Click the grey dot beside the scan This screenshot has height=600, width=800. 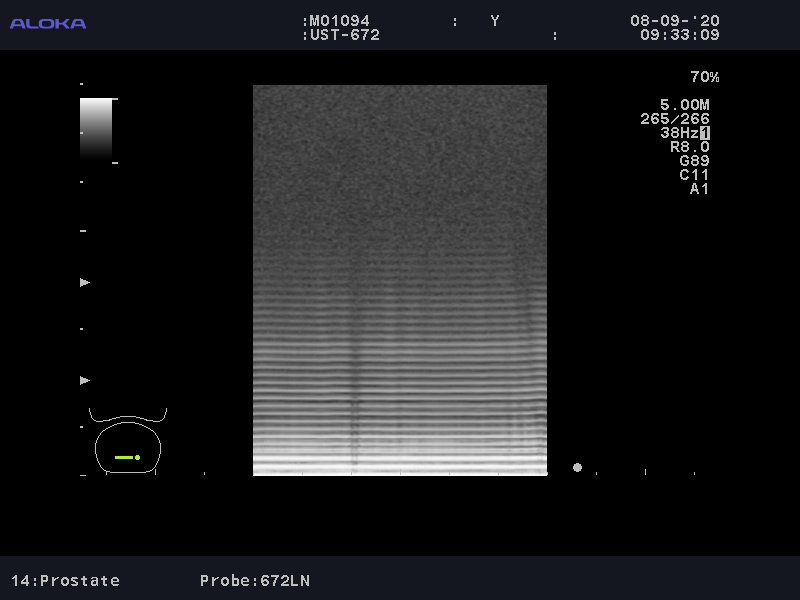(x=577, y=467)
